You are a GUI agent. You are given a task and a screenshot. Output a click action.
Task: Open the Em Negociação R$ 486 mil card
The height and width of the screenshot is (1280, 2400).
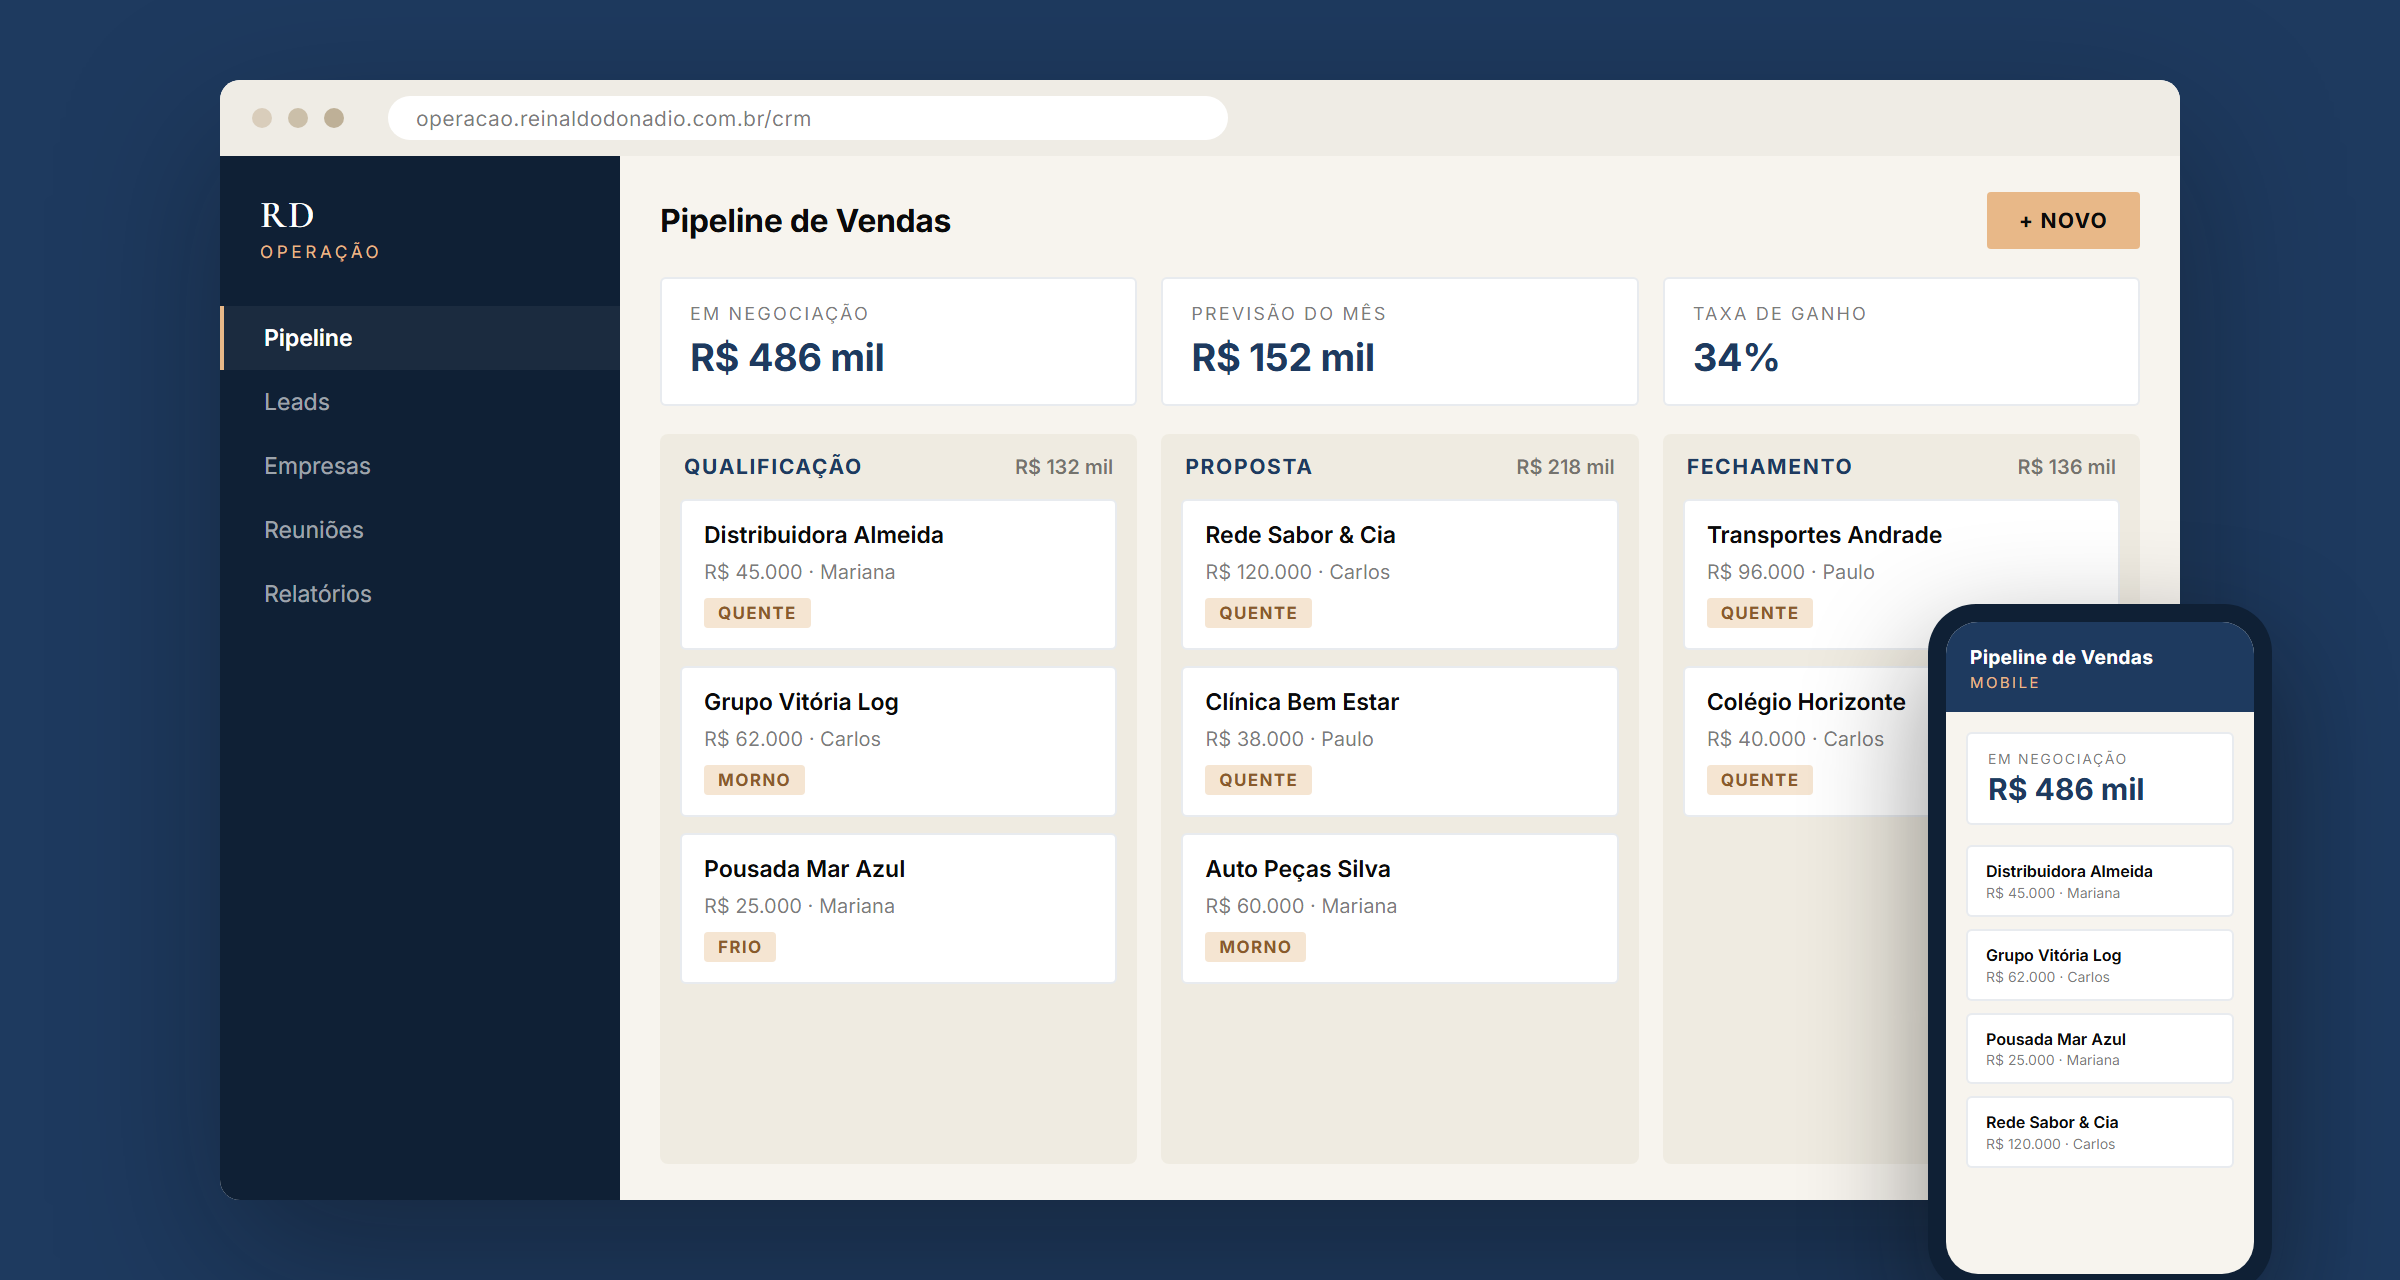pos(898,342)
